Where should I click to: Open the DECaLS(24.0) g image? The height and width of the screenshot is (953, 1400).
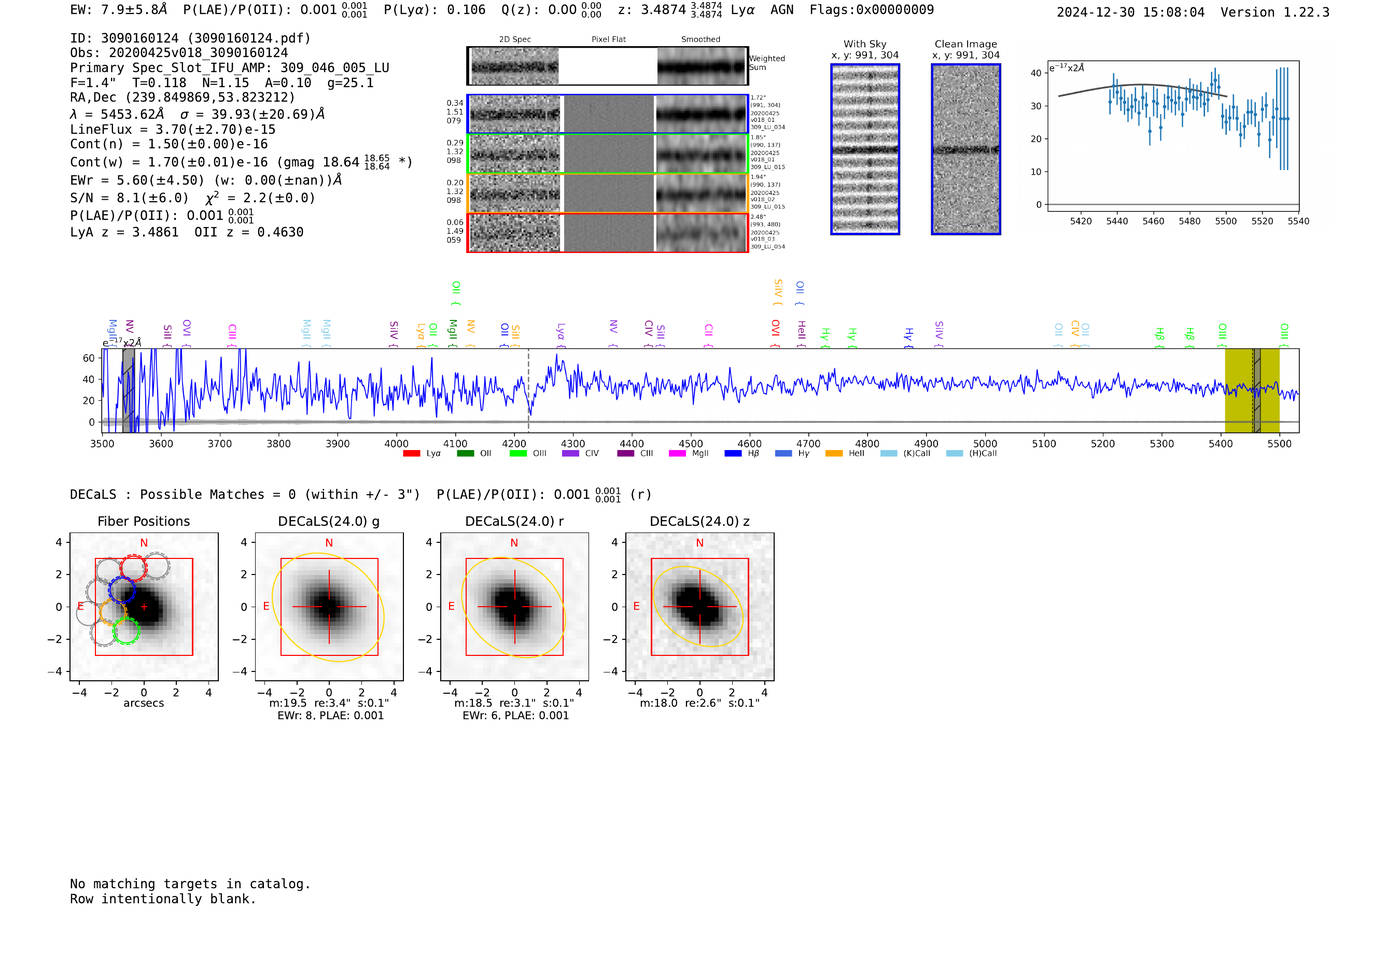pyautogui.click(x=329, y=607)
